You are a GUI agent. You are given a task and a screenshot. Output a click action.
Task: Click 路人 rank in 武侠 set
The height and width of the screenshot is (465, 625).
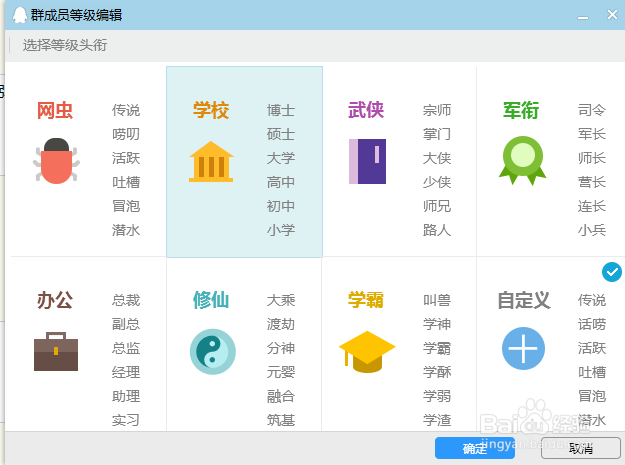(x=437, y=230)
